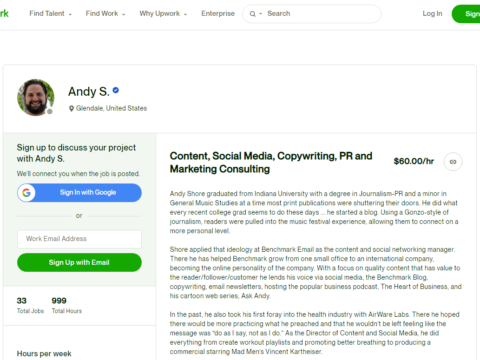Click Sign Up with Email button
This screenshot has height=360, width=480.
tap(79, 262)
